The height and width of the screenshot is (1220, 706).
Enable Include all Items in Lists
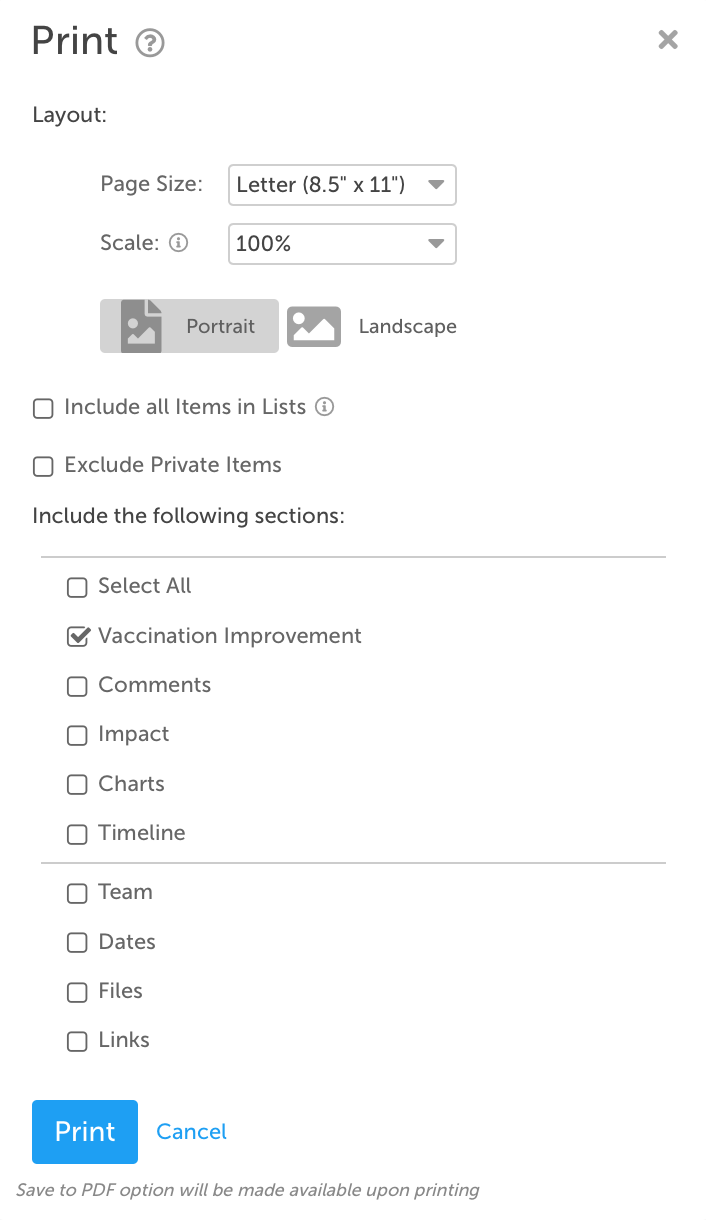click(x=43, y=409)
